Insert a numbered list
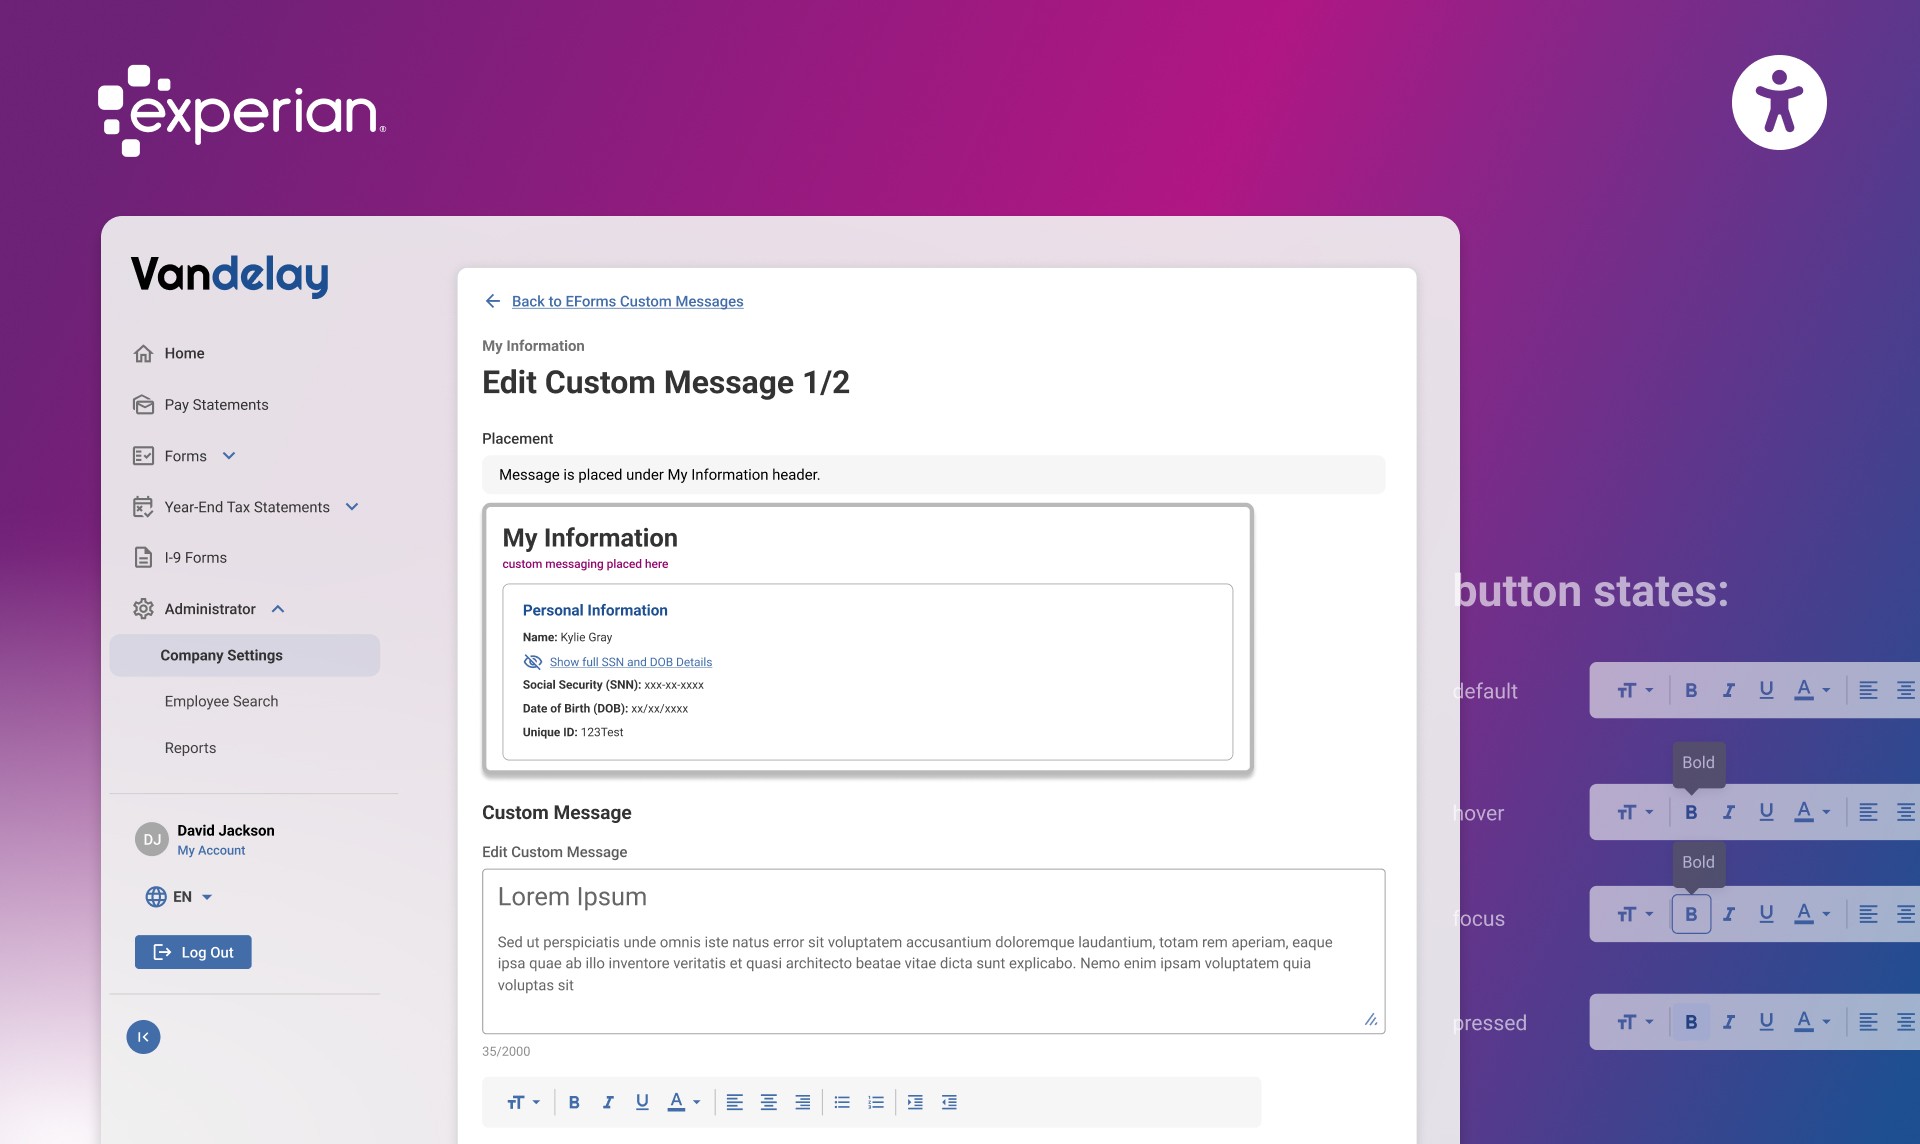 coord(876,1102)
